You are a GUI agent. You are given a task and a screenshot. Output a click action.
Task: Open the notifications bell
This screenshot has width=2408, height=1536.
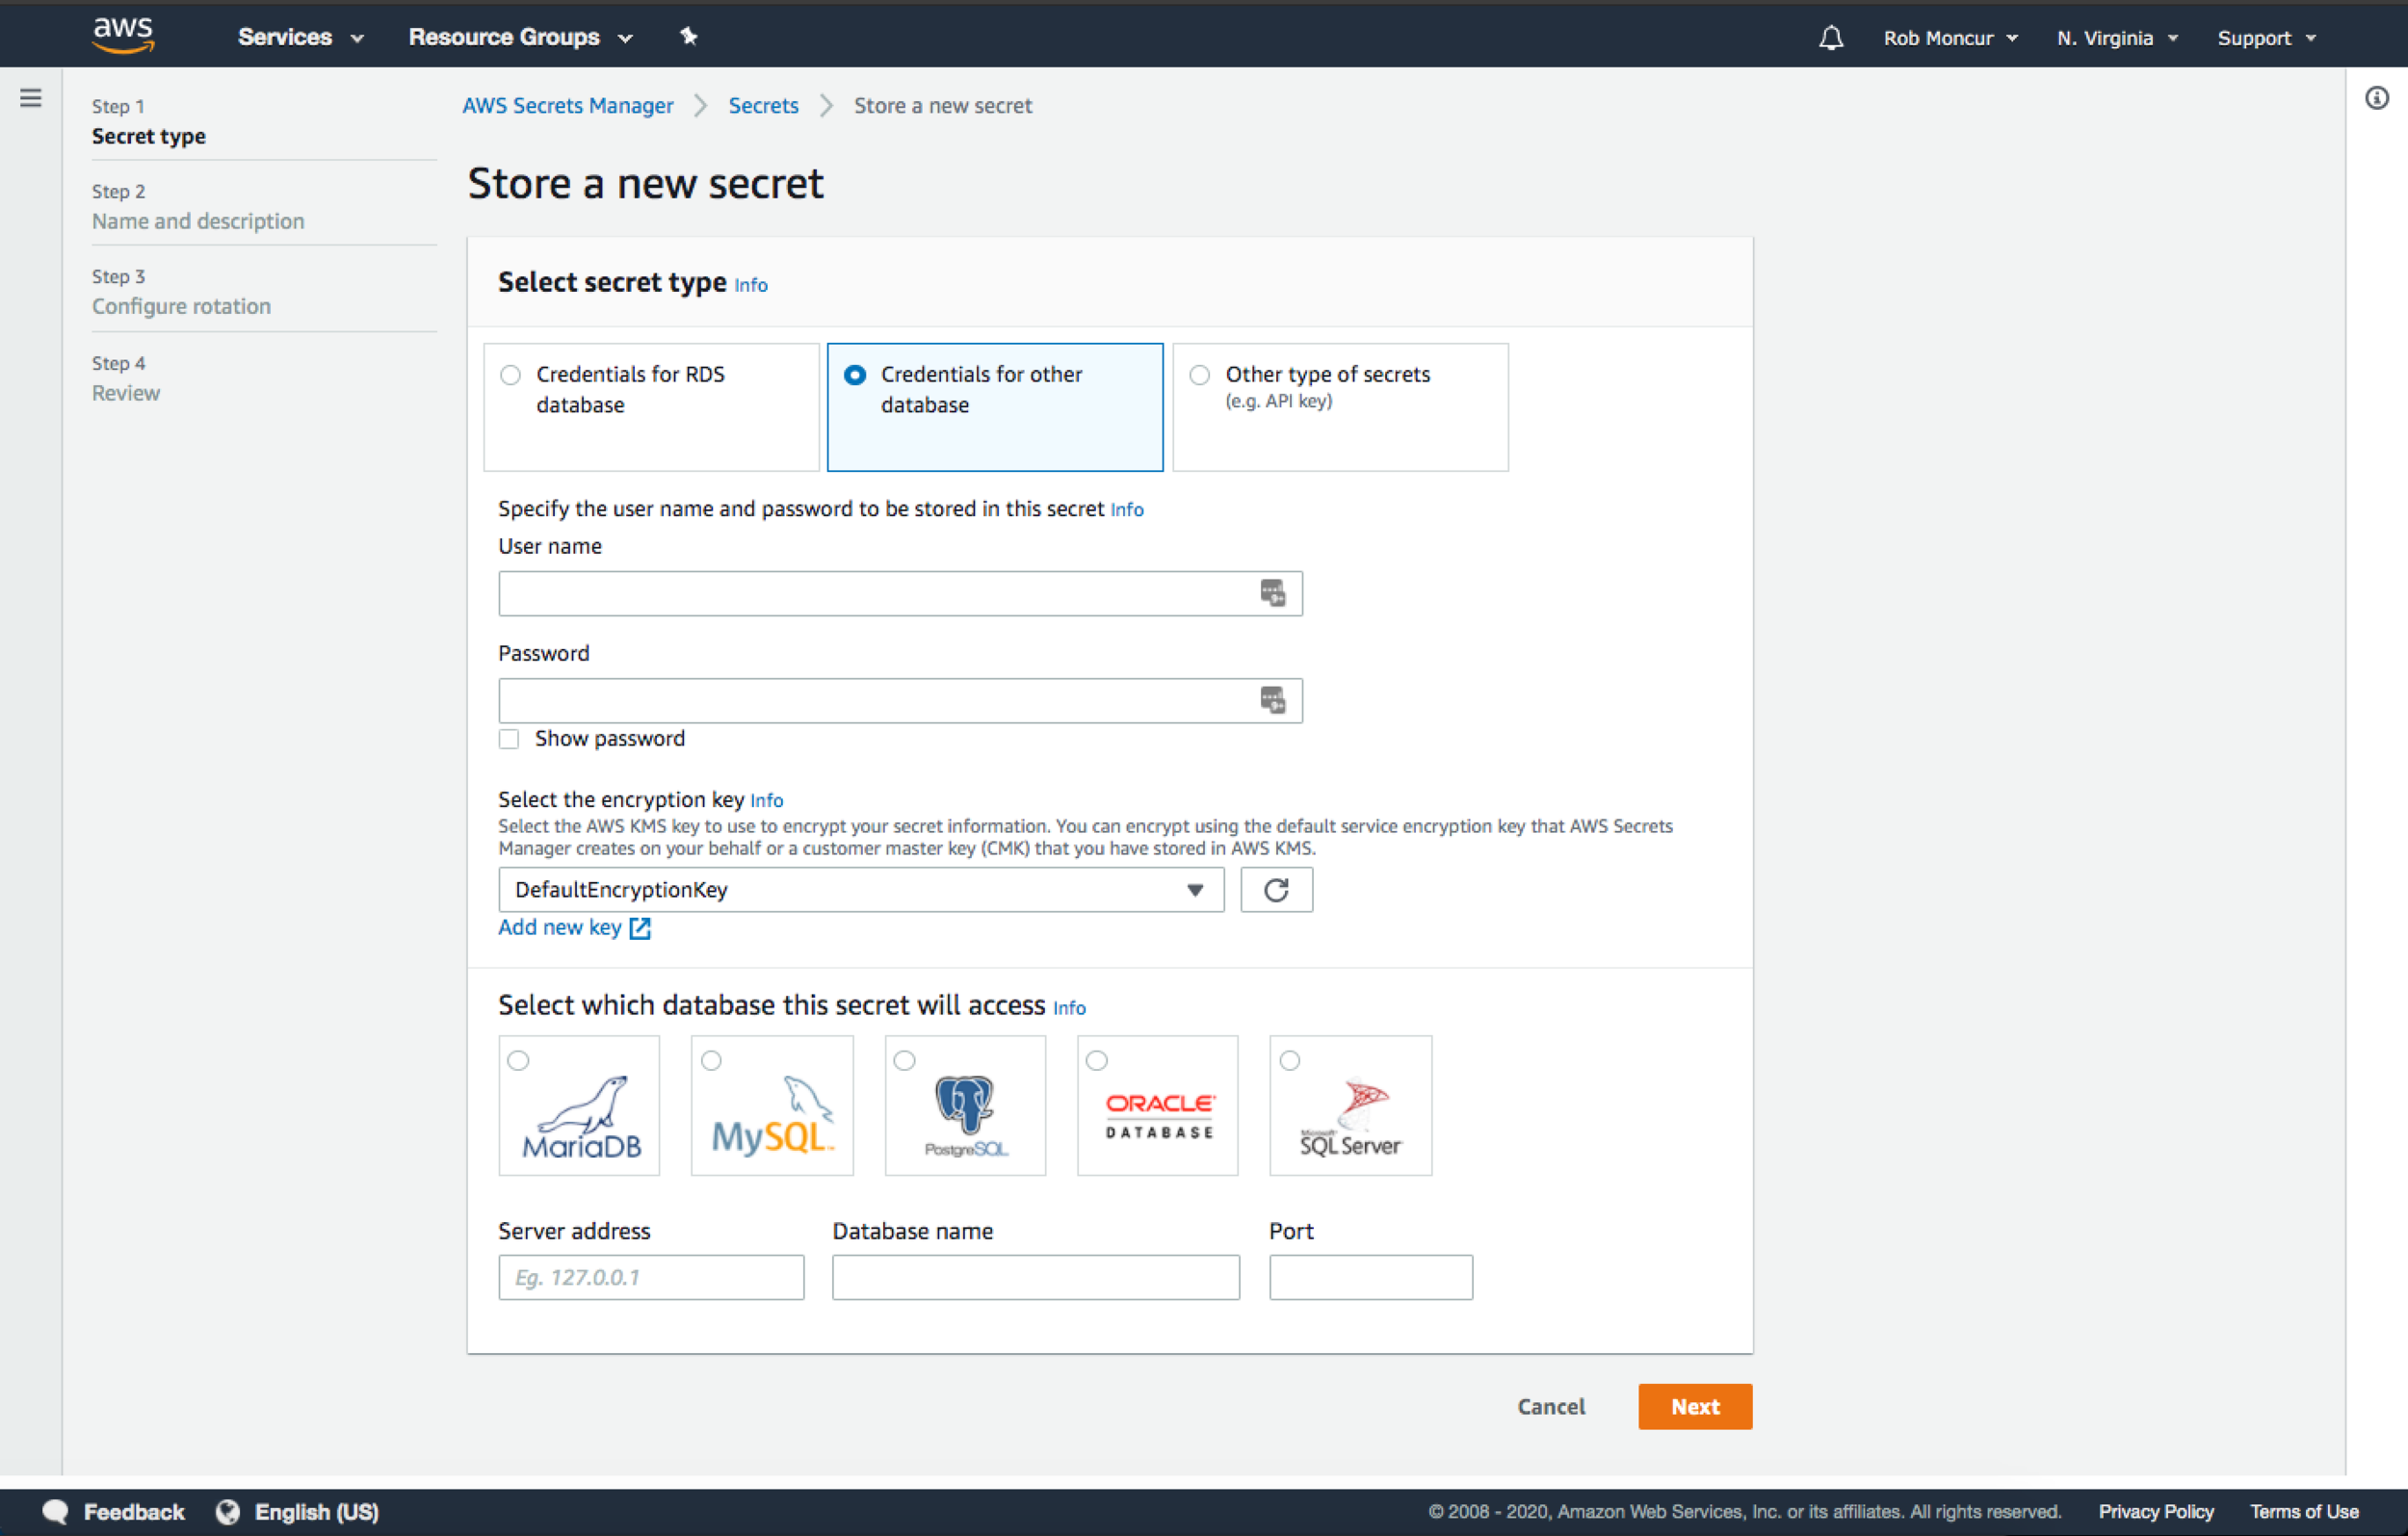click(x=1830, y=38)
